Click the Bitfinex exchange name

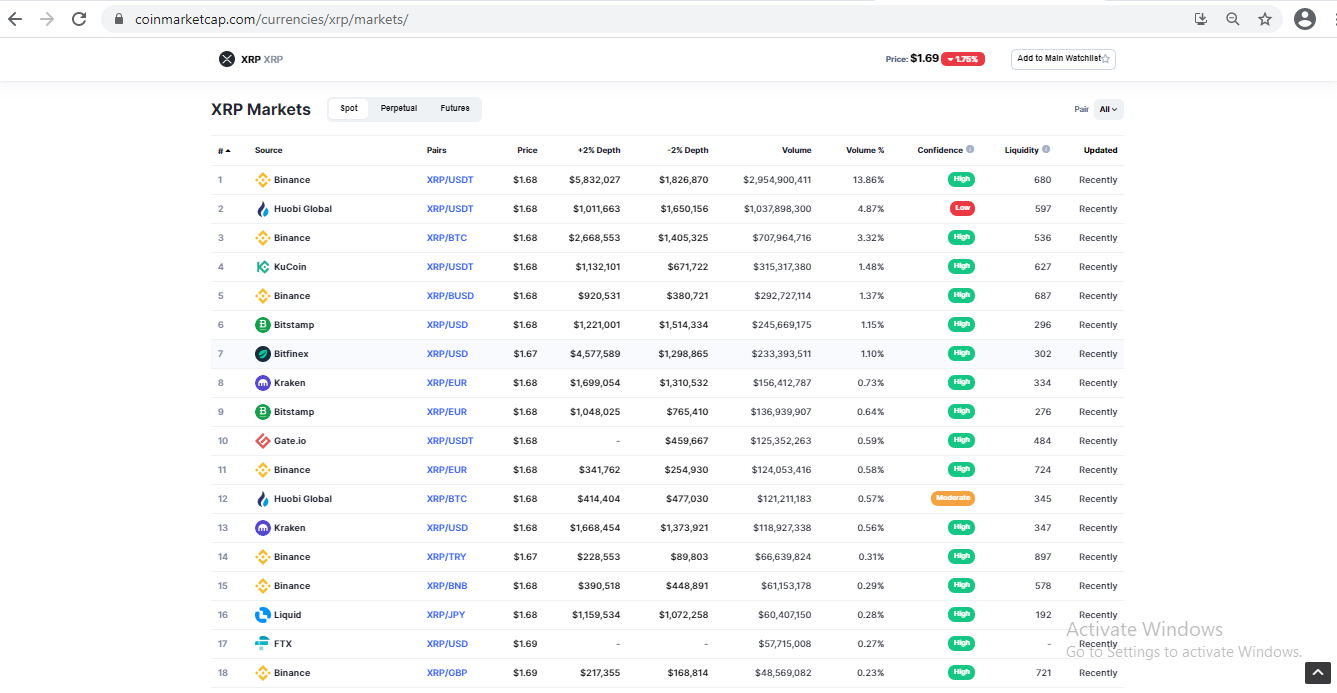click(x=291, y=354)
